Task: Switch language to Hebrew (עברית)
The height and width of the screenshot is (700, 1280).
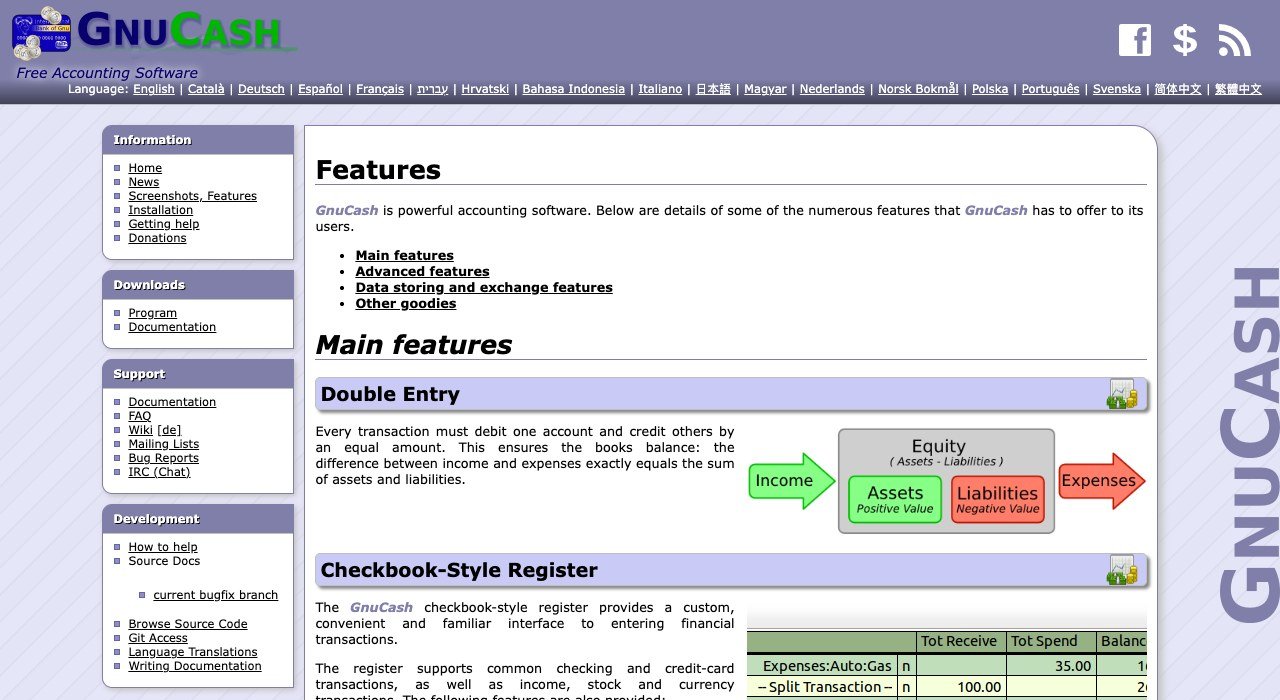Action: pyautogui.click(x=432, y=89)
